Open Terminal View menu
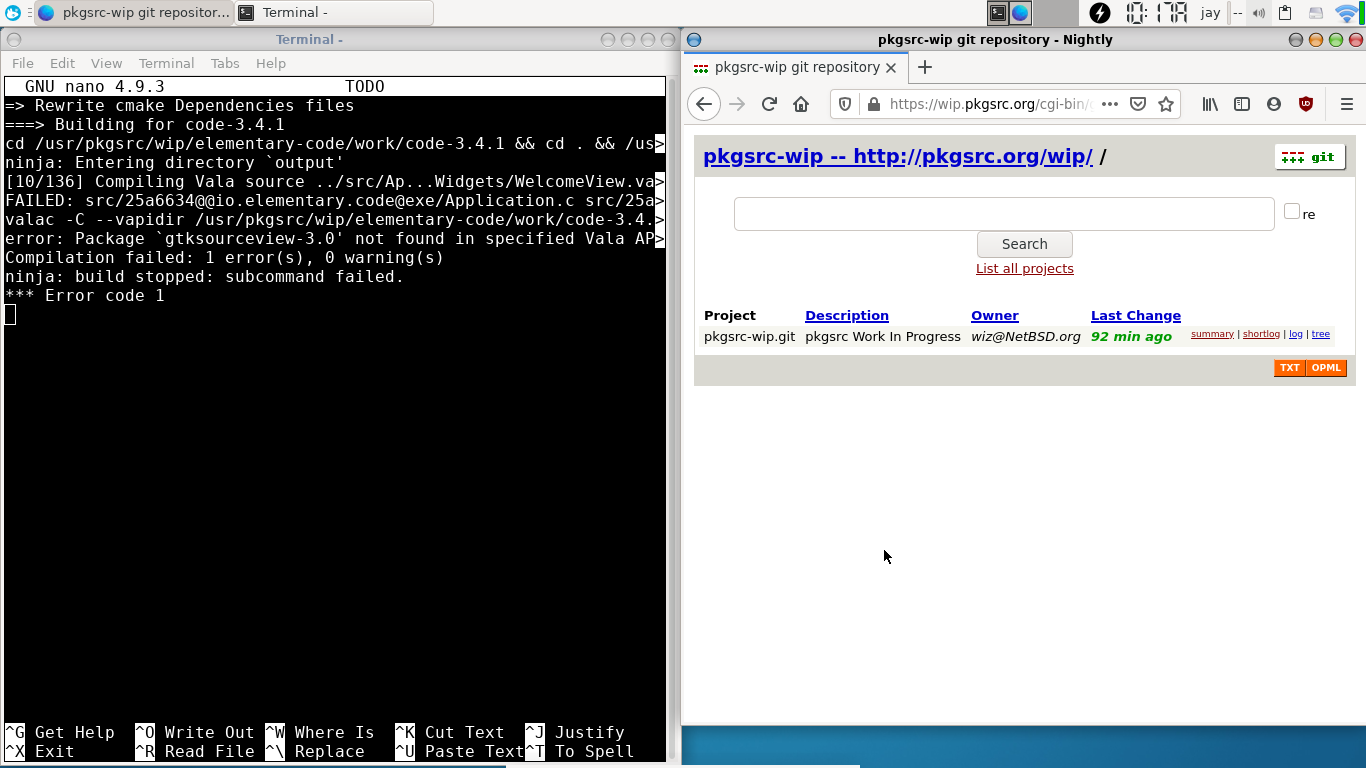The image size is (1366, 768). click(x=106, y=63)
